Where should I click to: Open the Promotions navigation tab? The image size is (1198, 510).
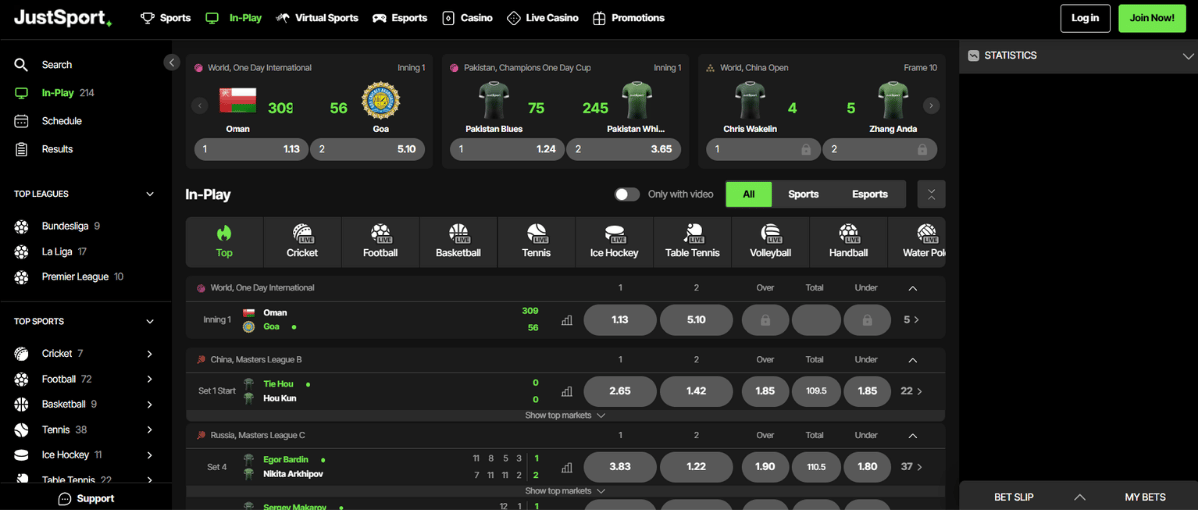[x=628, y=18]
